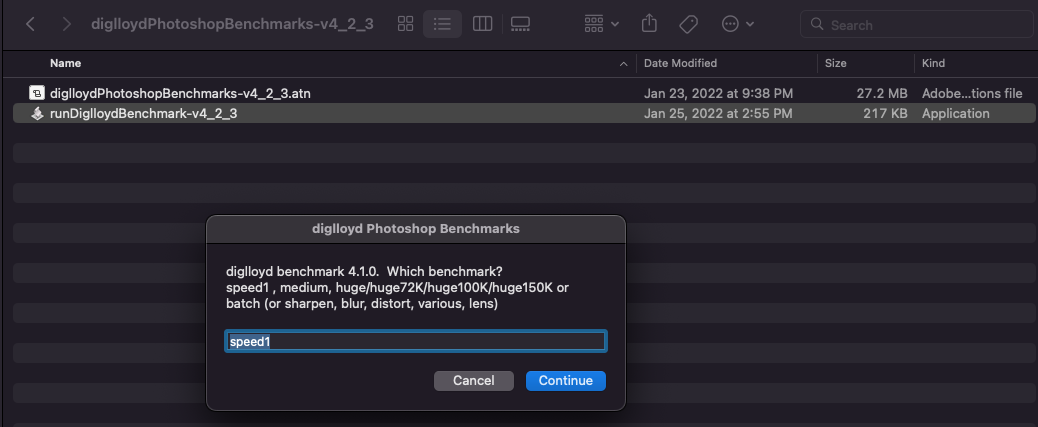Image resolution: width=1038 pixels, height=427 pixels.
Task: Open the Edit Tags toolbar icon
Action: tap(688, 24)
